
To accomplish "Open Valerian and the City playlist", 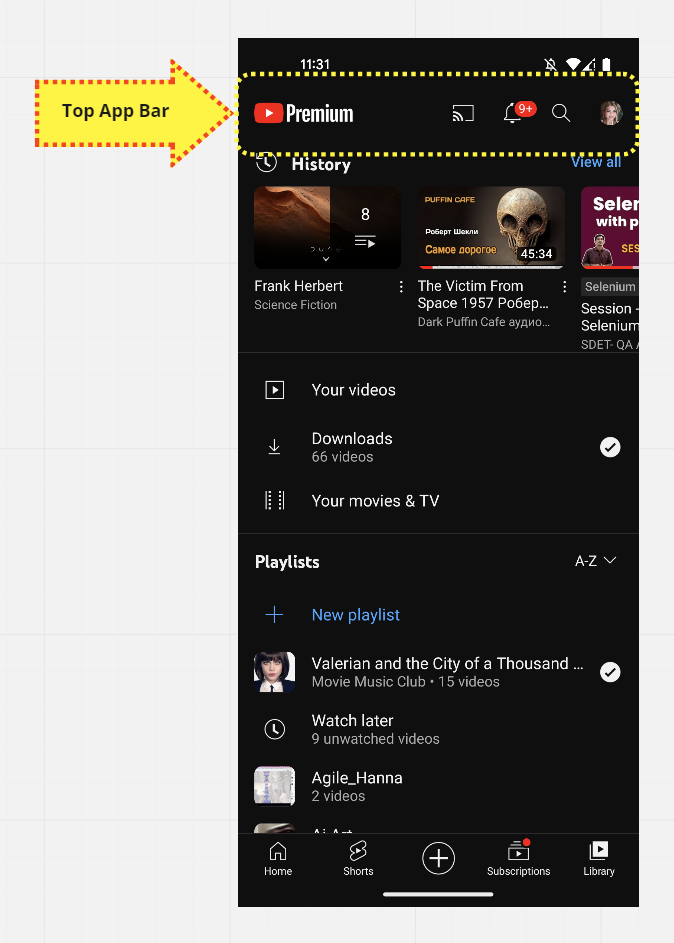I will [438, 672].
